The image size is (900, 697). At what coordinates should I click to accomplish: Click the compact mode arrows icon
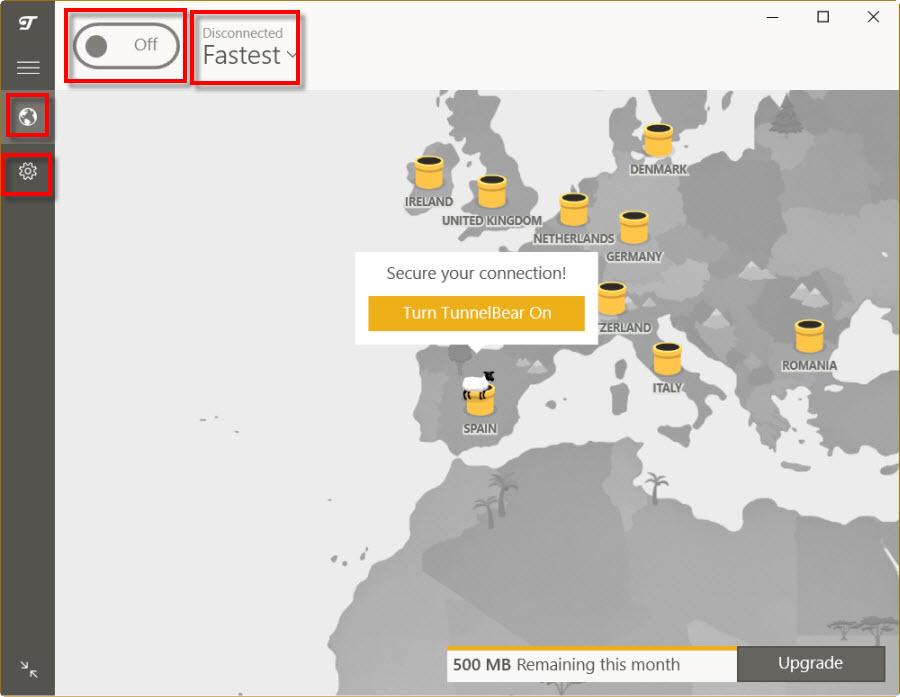(28, 669)
